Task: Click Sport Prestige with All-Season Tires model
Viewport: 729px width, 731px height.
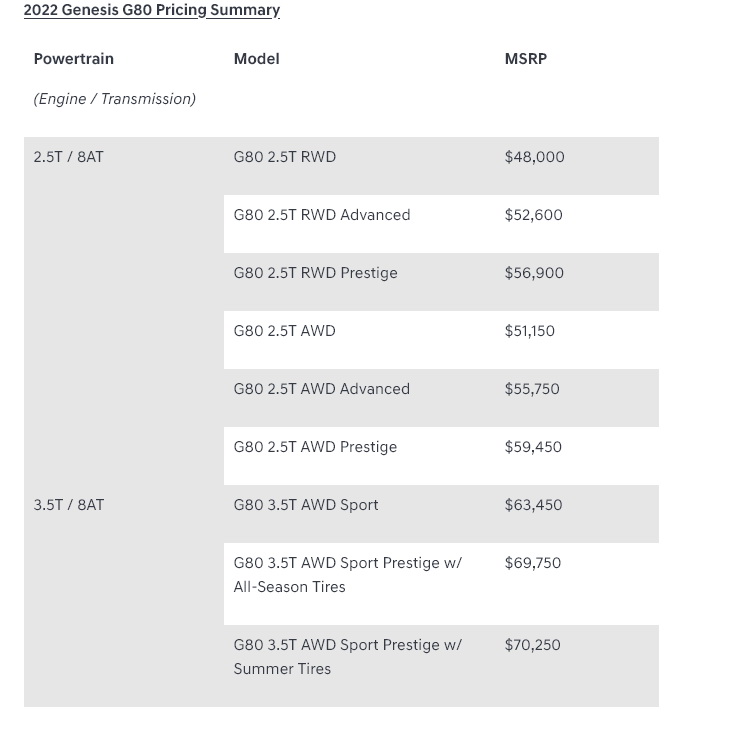Action: 347,575
